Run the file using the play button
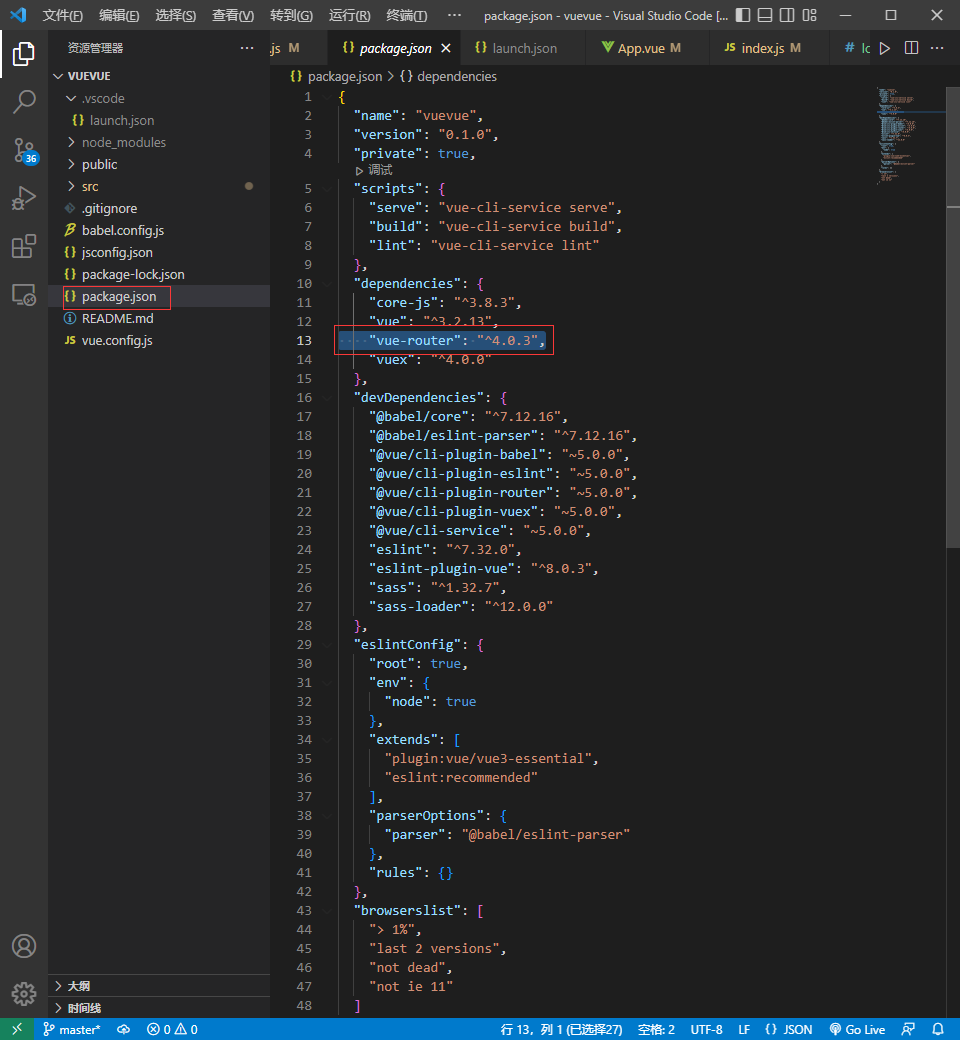Image resolution: width=960 pixels, height=1040 pixels. 884,46
